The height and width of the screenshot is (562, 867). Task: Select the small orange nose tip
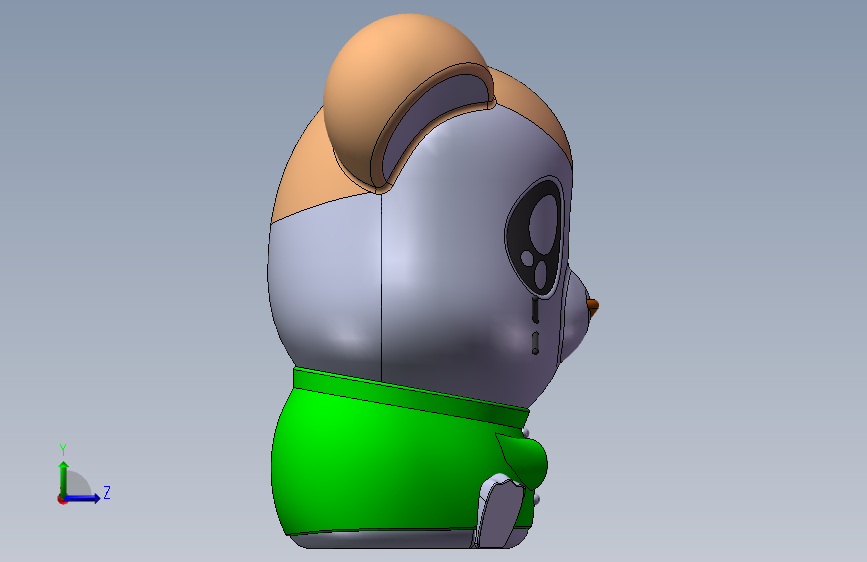pyautogui.click(x=594, y=309)
